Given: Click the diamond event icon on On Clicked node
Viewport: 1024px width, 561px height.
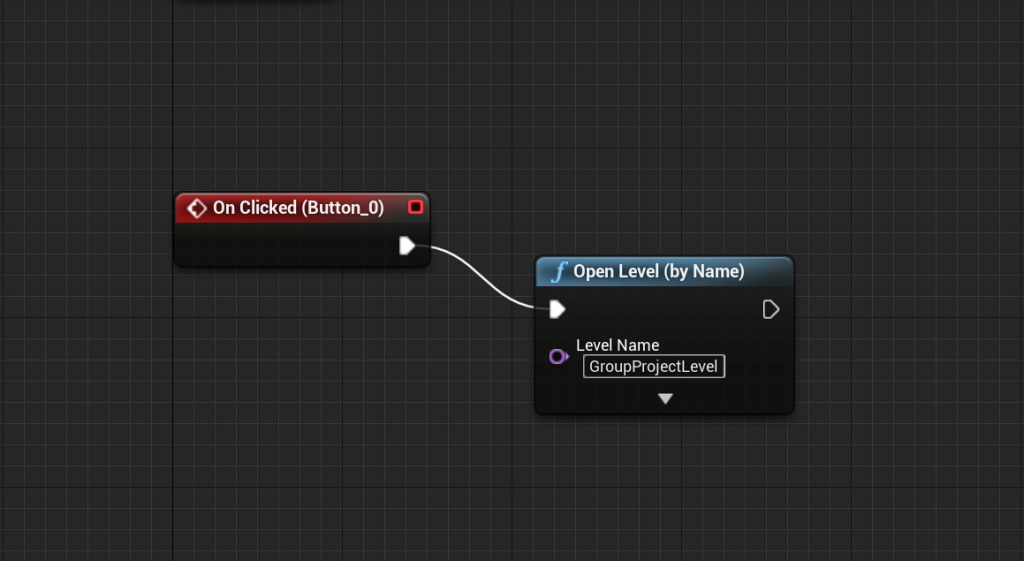Looking at the screenshot, I should (197, 208).
